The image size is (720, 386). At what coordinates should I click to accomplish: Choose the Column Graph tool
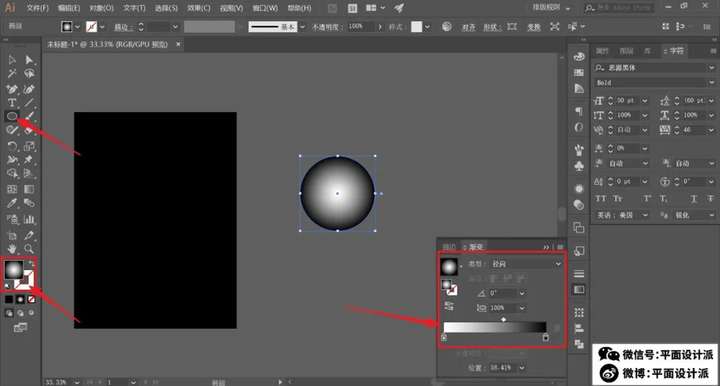(29, 219)
